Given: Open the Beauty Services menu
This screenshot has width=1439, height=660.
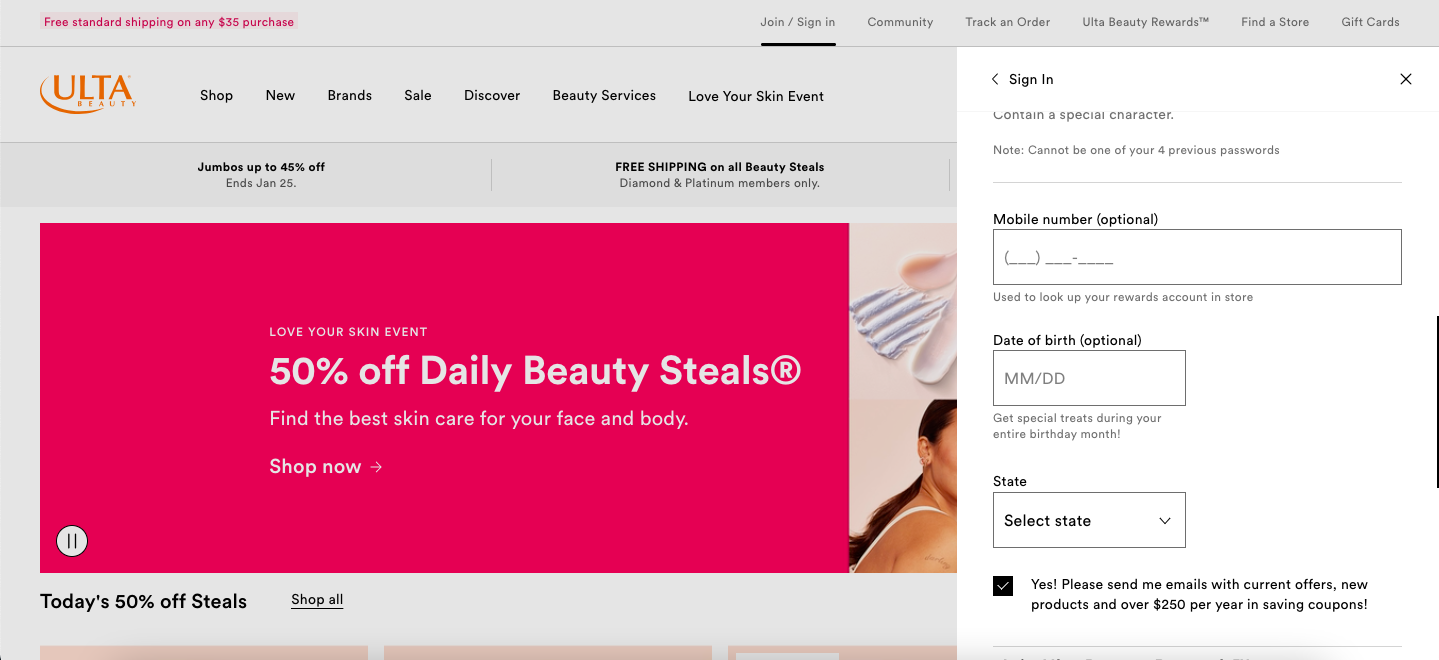Looking at the screenshot, I should [604, 95].
